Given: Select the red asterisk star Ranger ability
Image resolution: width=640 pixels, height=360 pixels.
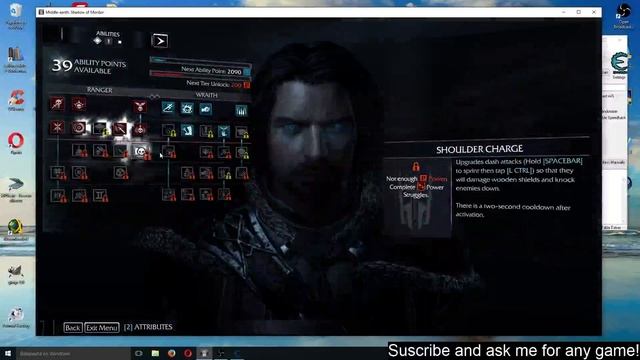Looking at the screenshot, I should [x=57, y=127].
